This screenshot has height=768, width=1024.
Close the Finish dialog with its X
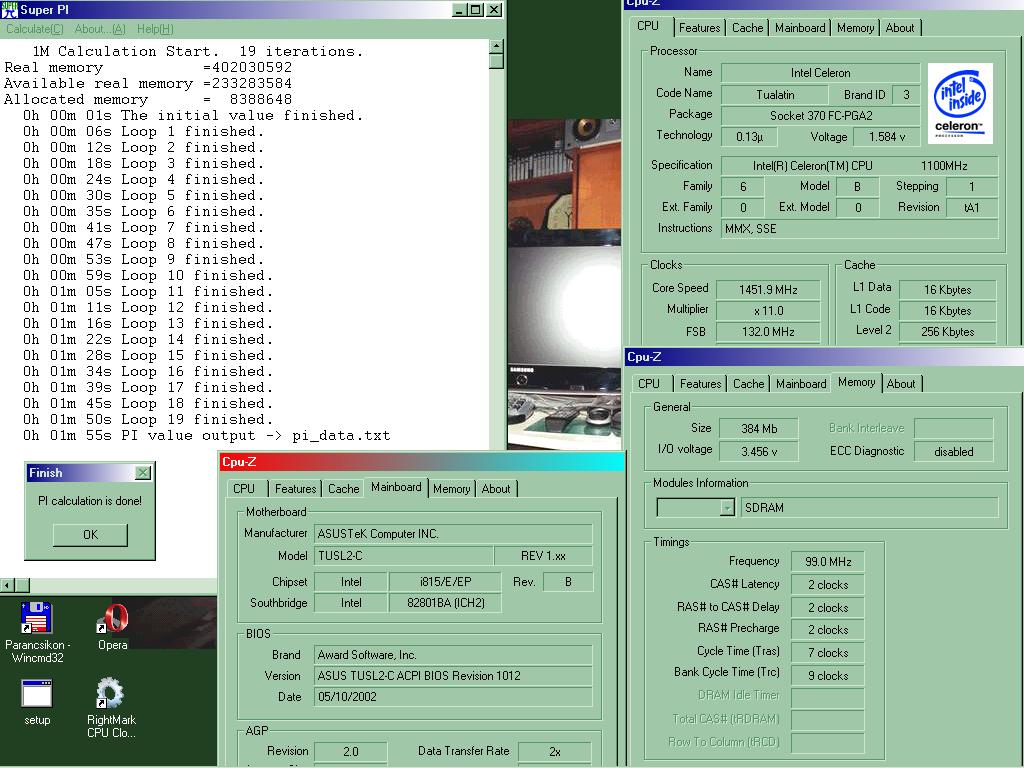[x=143, y=473]
